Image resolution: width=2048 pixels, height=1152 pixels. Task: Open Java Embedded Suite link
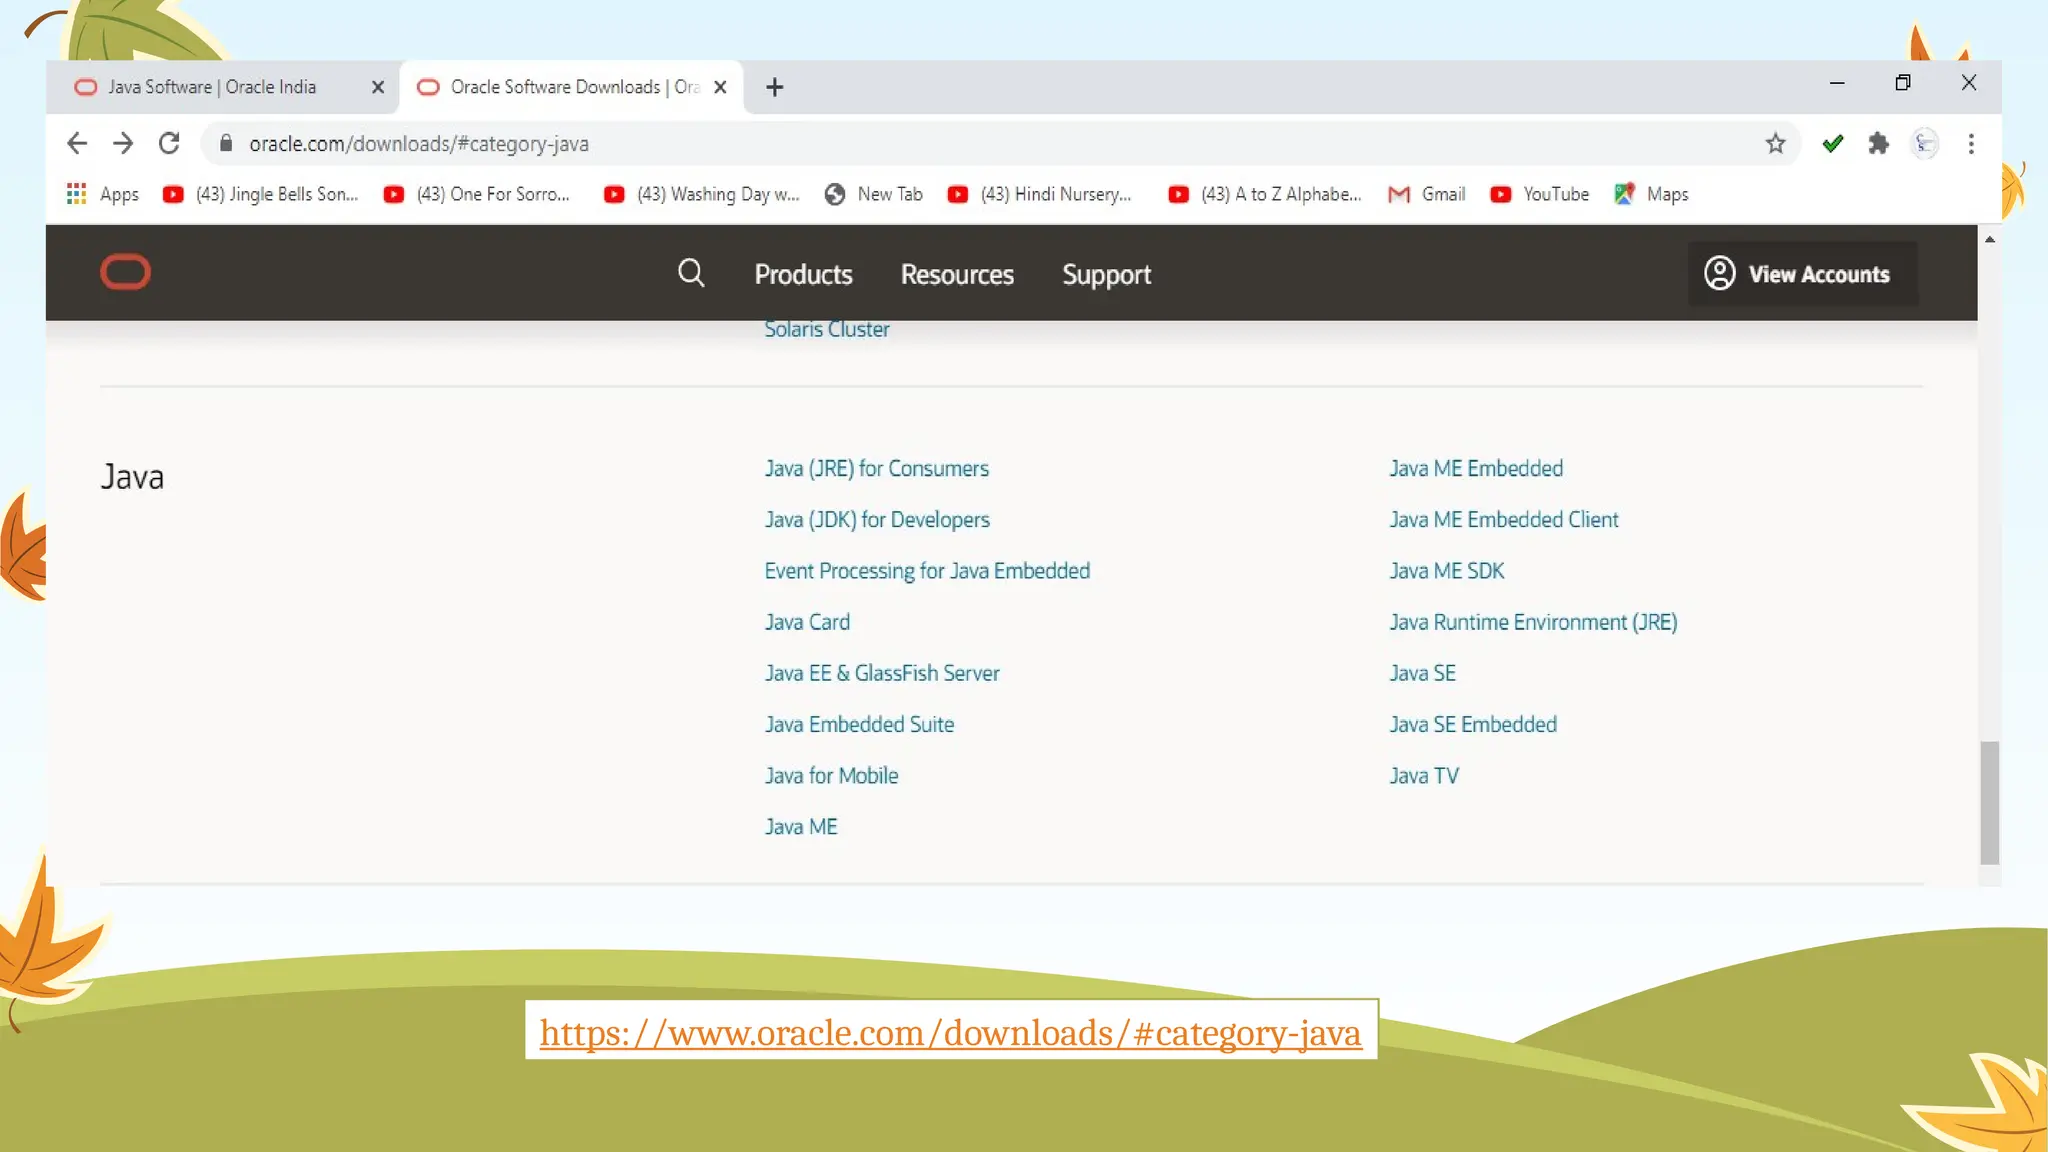point(859,724)
